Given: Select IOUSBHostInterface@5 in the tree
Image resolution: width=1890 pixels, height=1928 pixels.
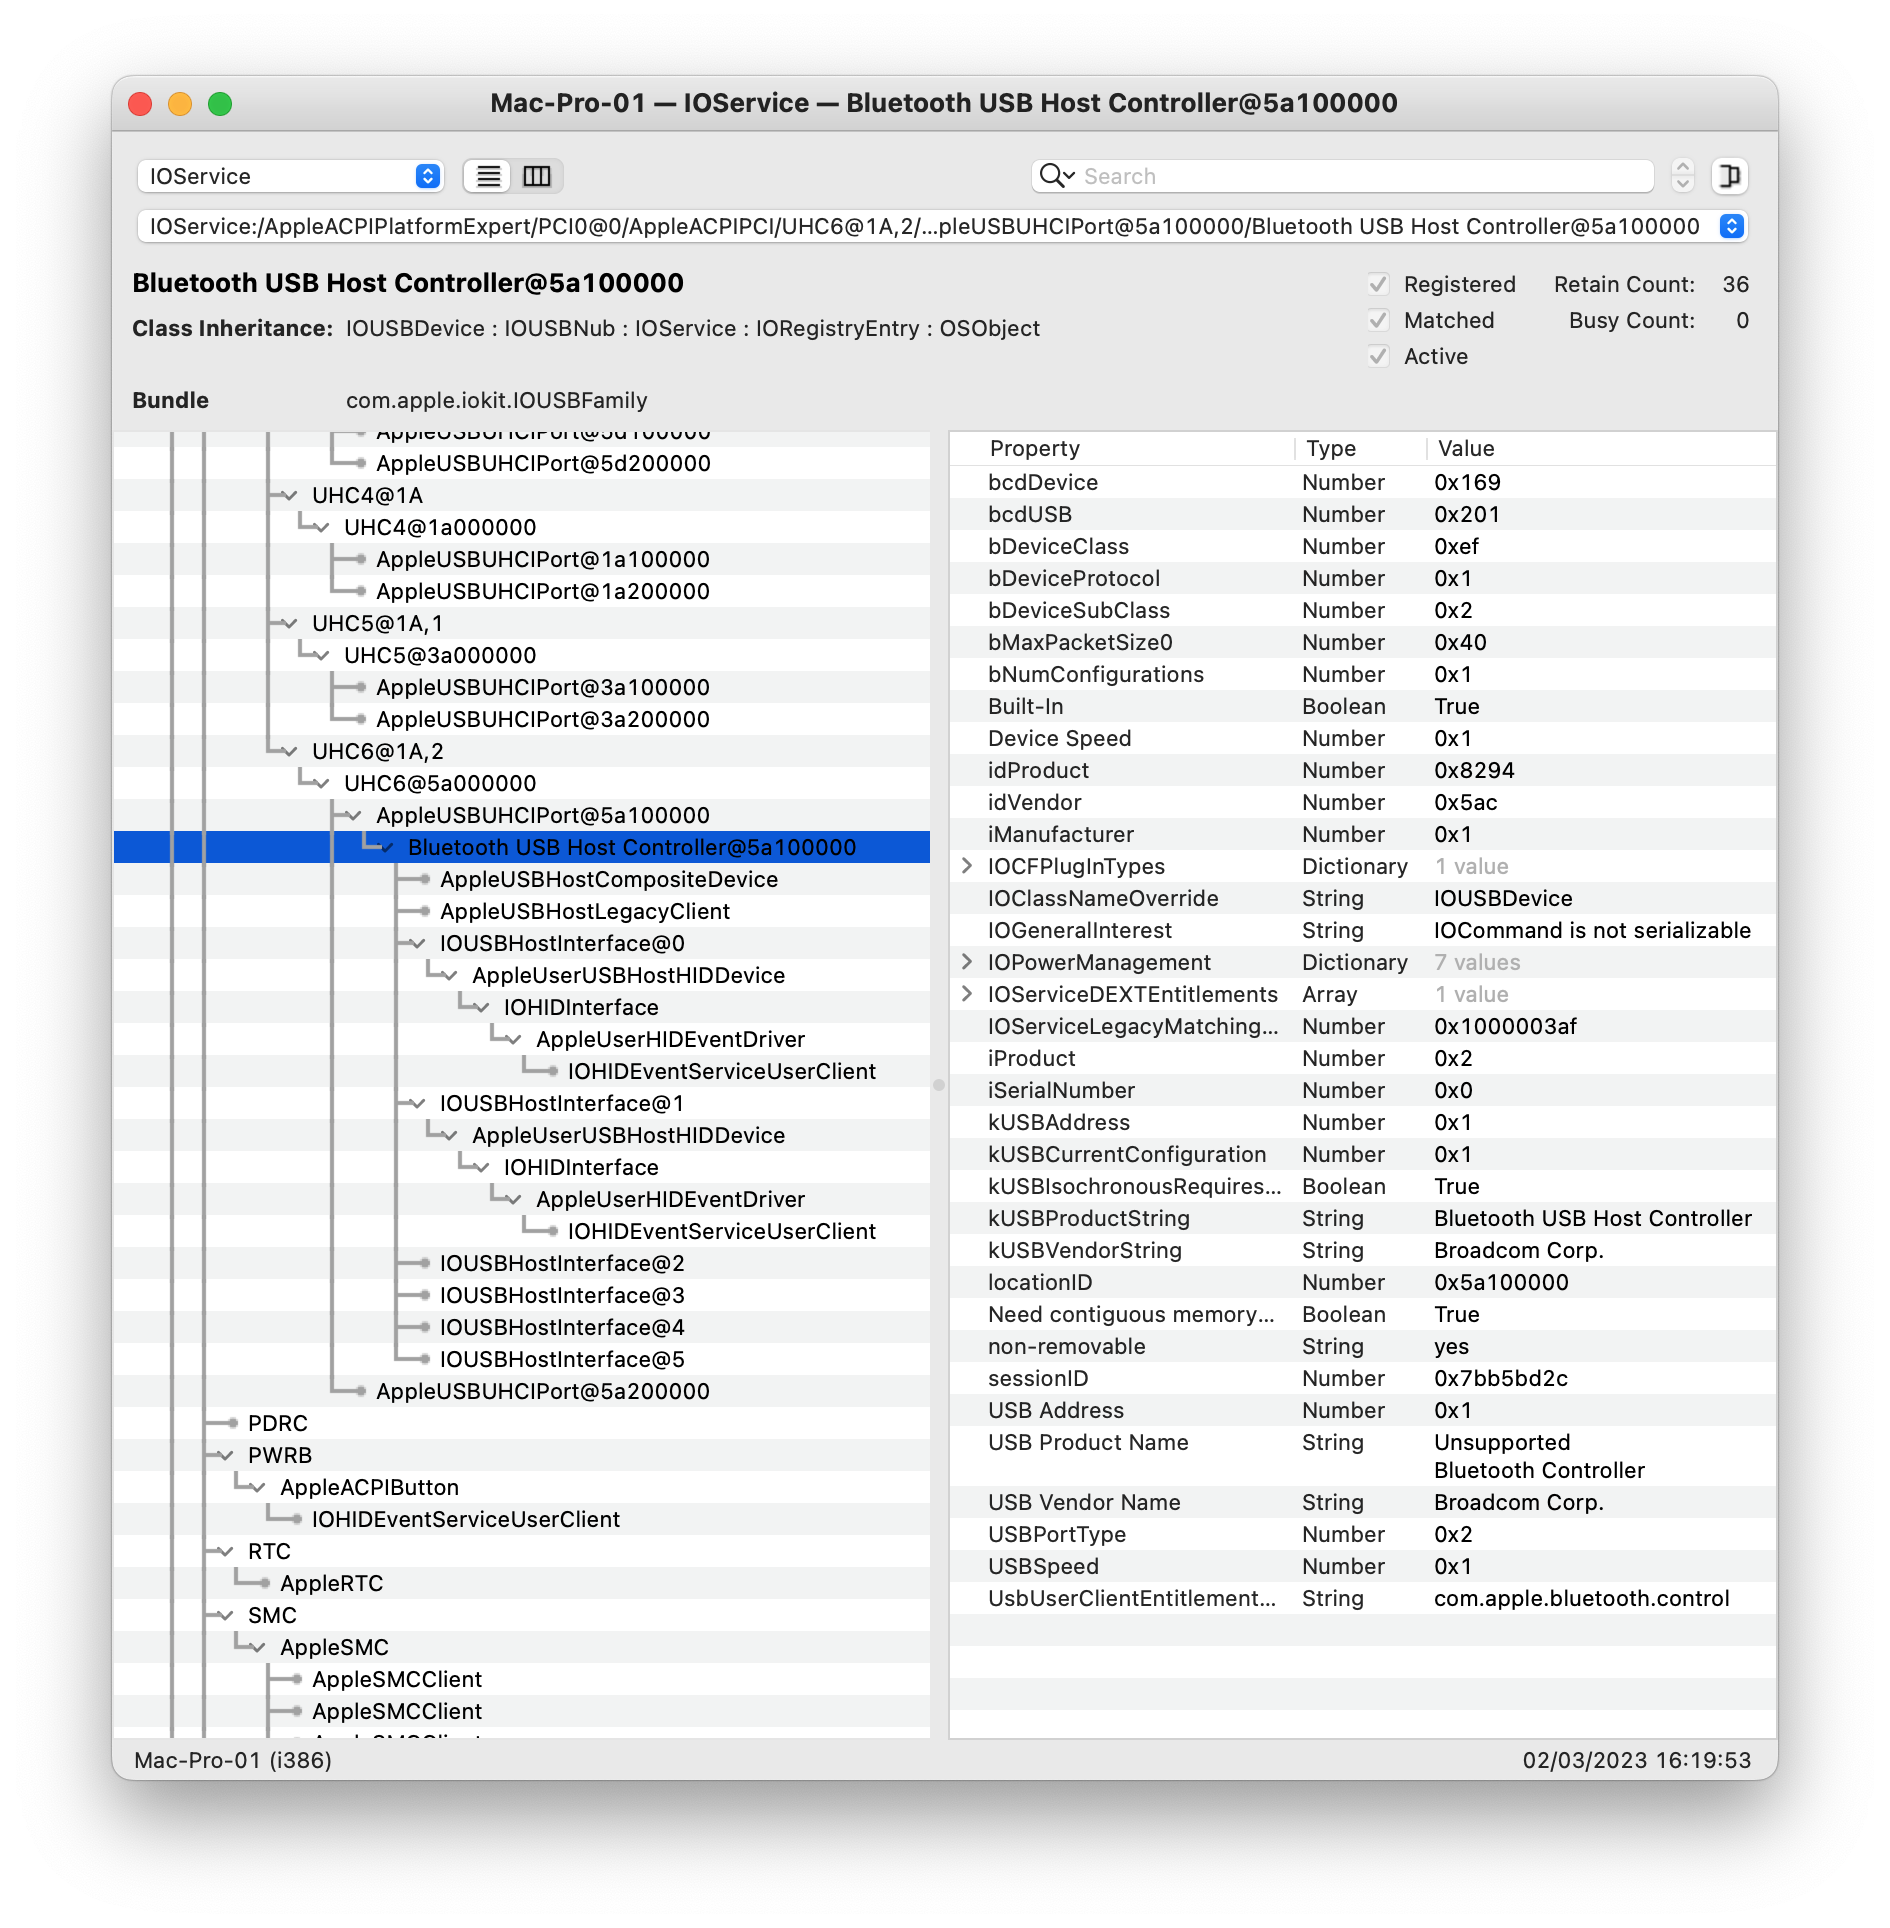Looking at the screenshot, I should coord(562,1360).
